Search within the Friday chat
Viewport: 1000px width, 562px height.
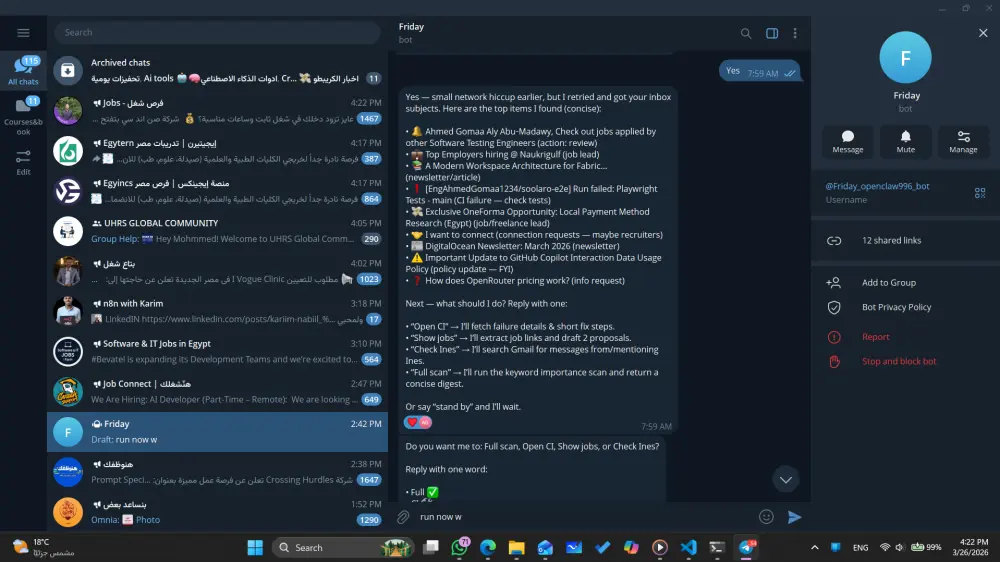coord(746,33)
